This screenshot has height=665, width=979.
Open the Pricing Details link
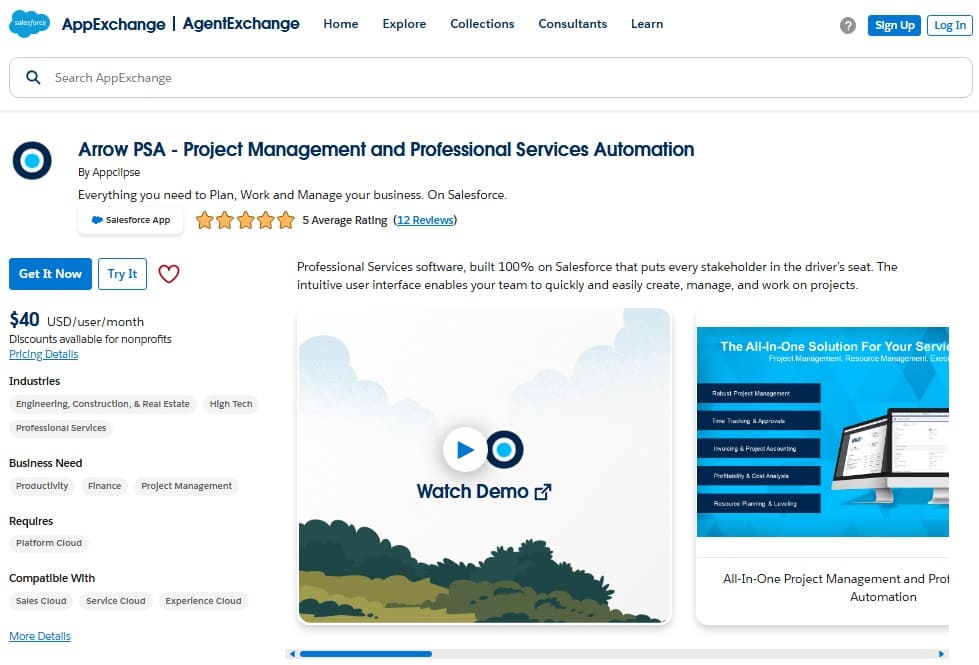pos(44,354)
